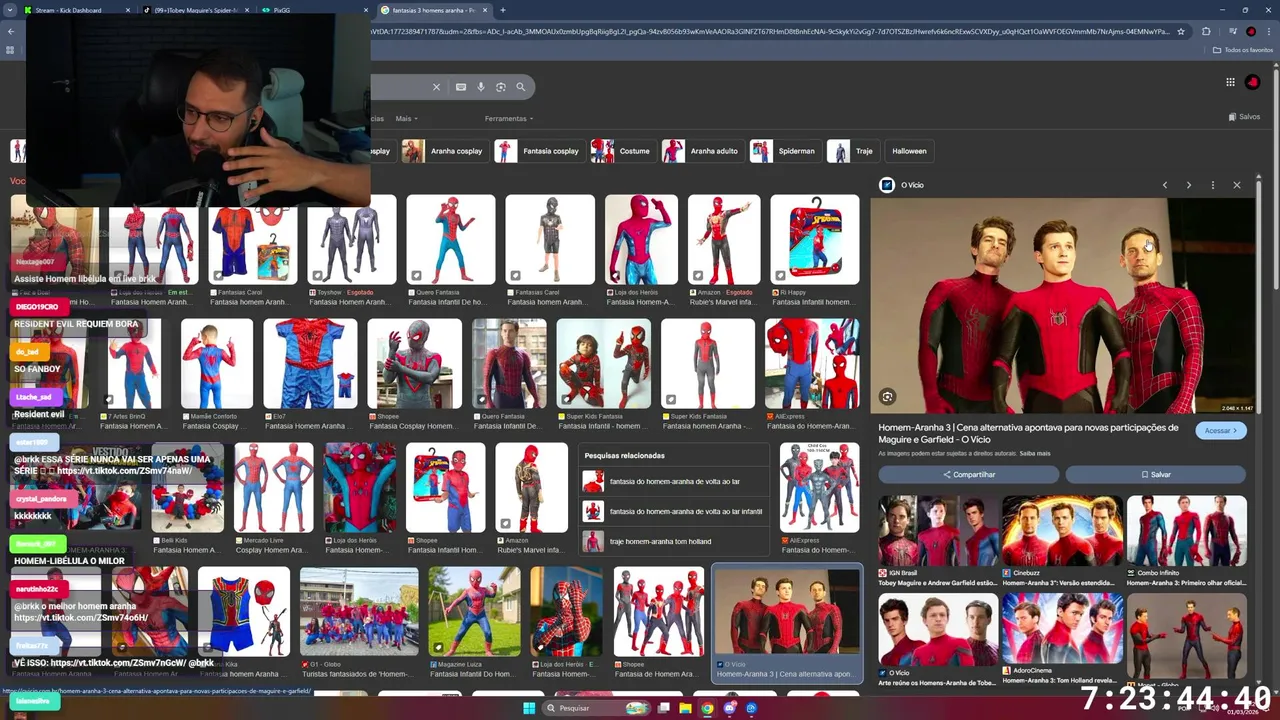Open Google Lens search by image icon
The image size is (1280, 720).
(x=501, y=87)
